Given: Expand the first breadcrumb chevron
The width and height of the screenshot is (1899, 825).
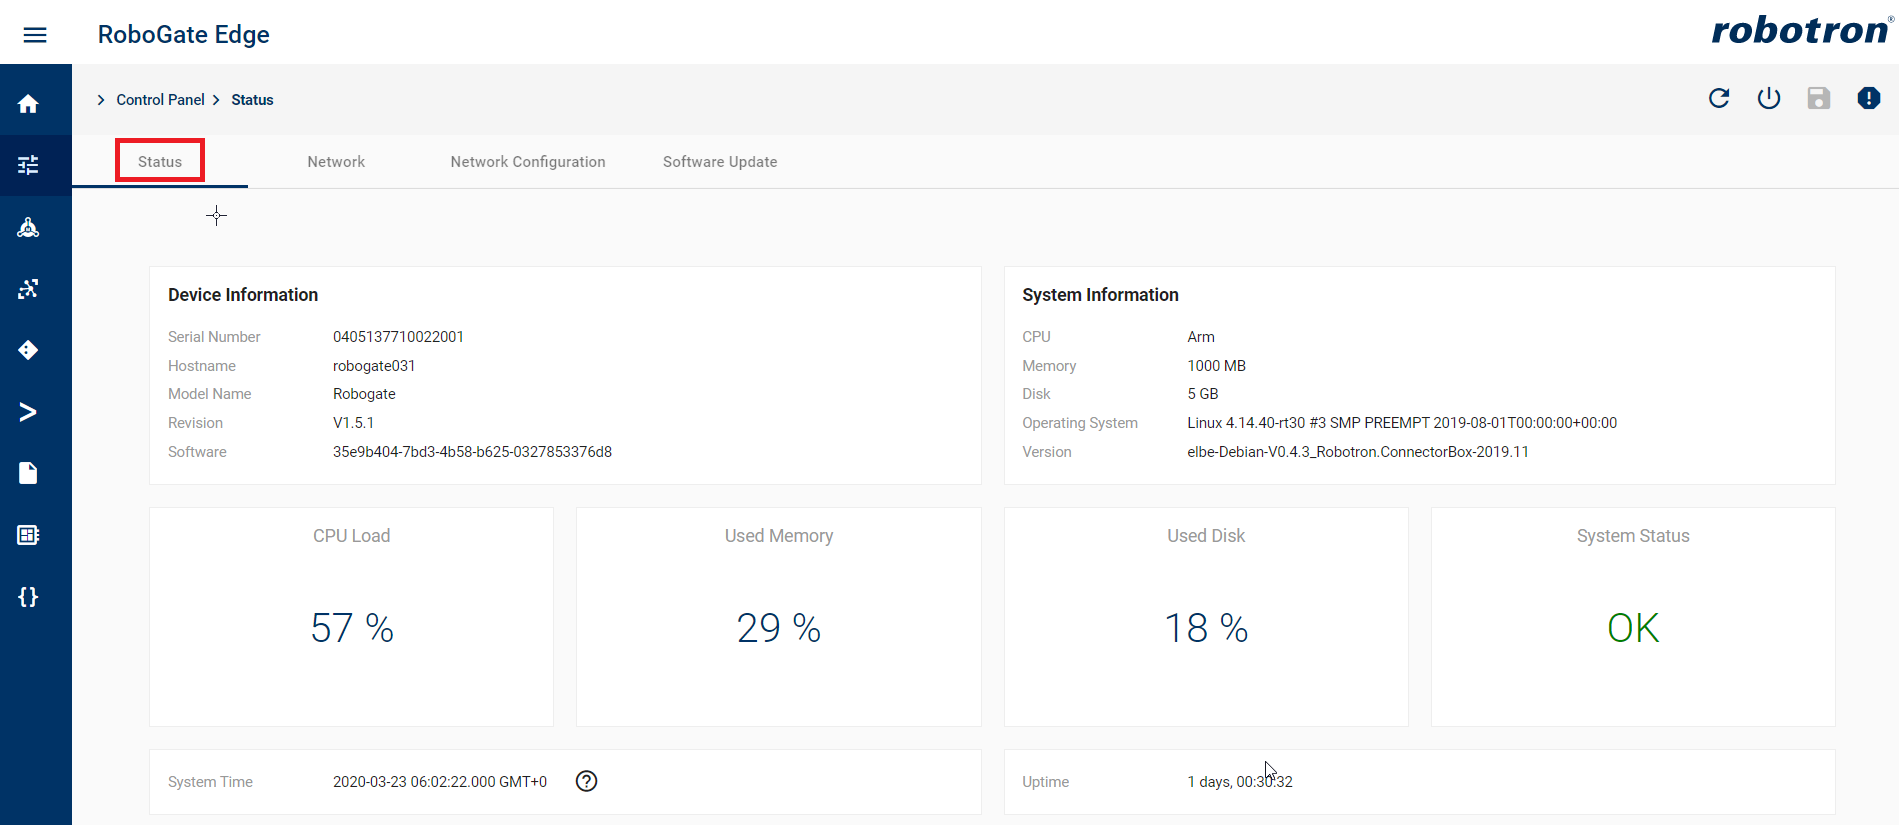Looking at the screenshot, I should [x=101, y=100].
